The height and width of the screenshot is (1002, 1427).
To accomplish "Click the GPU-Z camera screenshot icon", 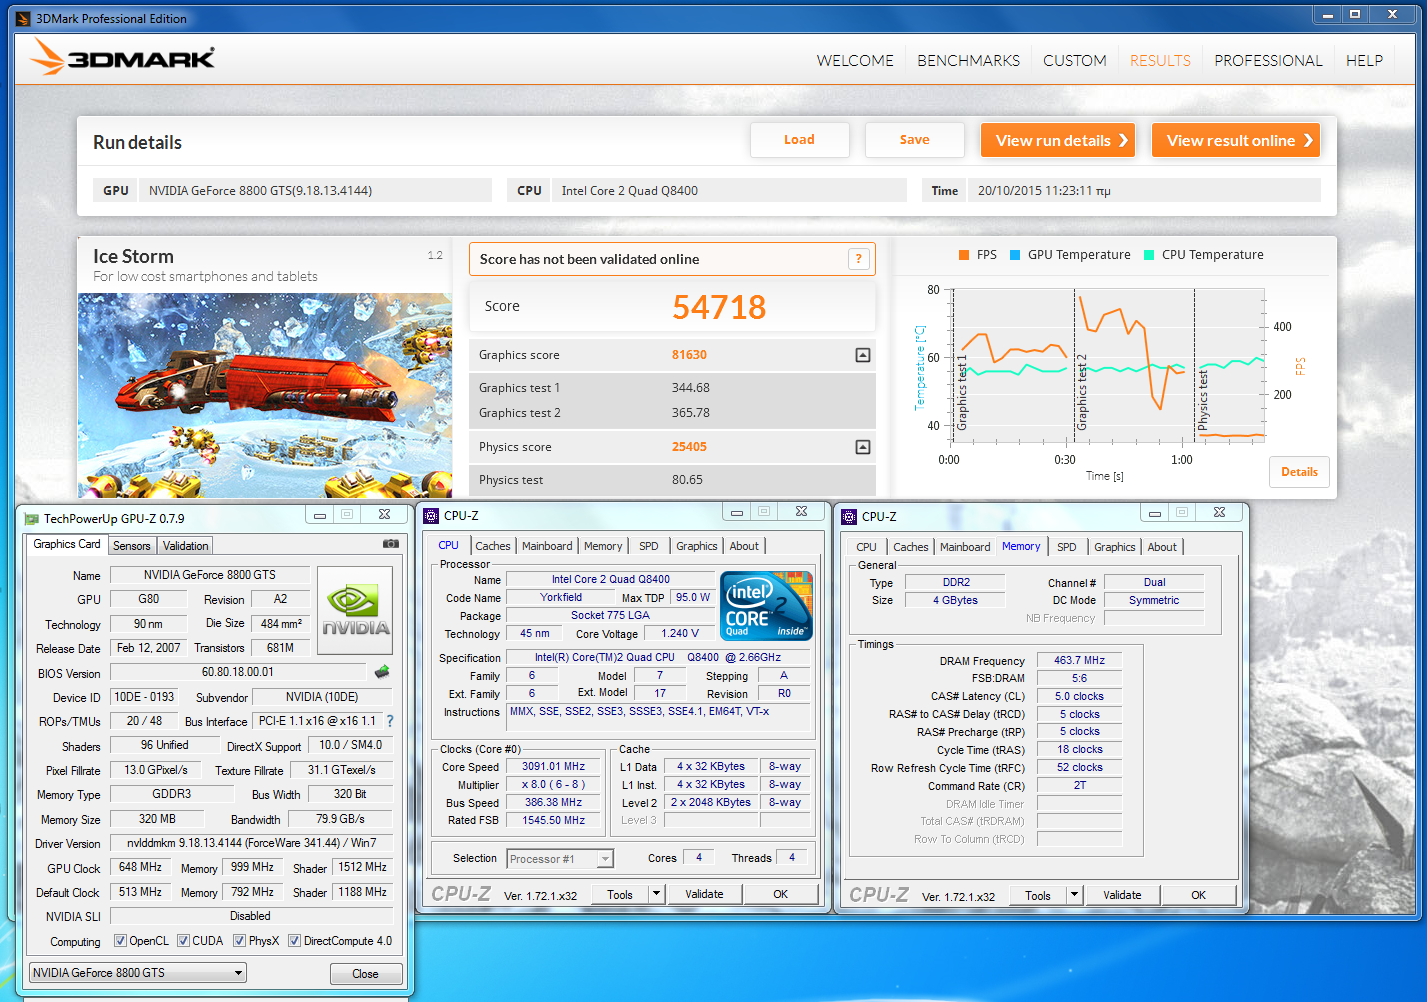I will coord(391,544).
